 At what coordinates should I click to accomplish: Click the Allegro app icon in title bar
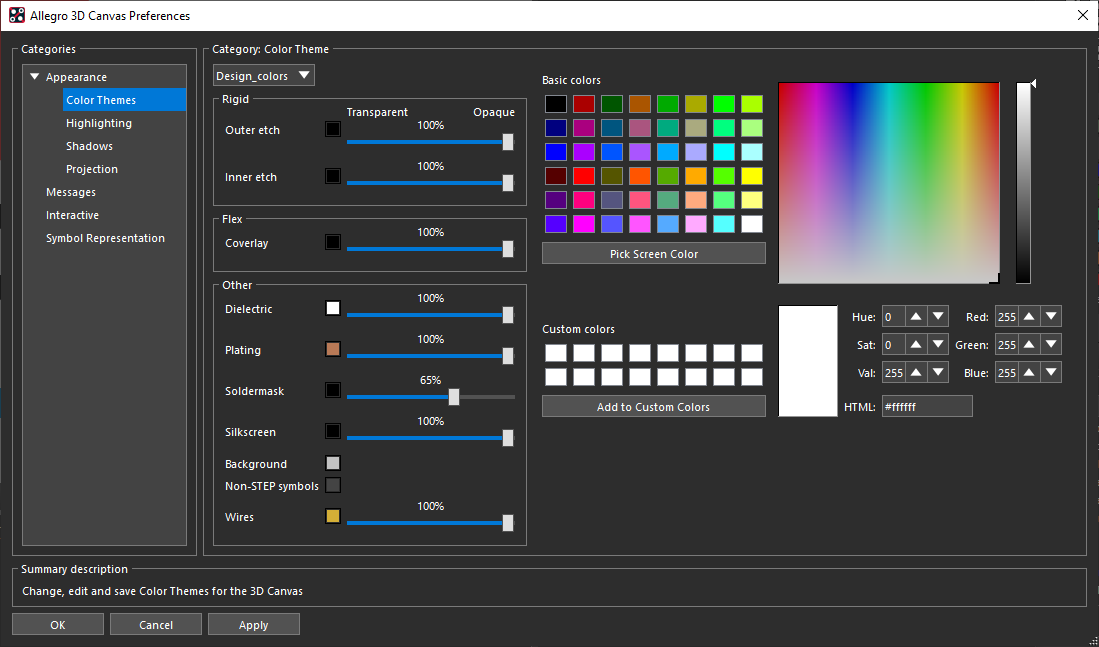(x=17, y=15)
